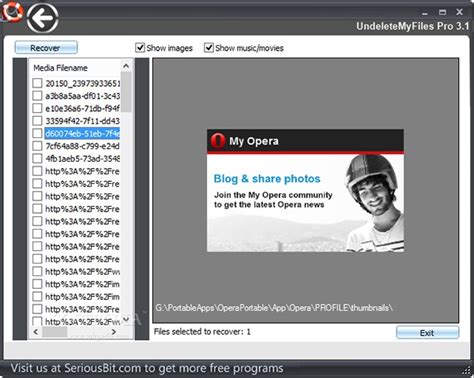Select file name e10e36a6-71db-f94f
This screenshot has height=378, width=474.
(x=83, y=108)
